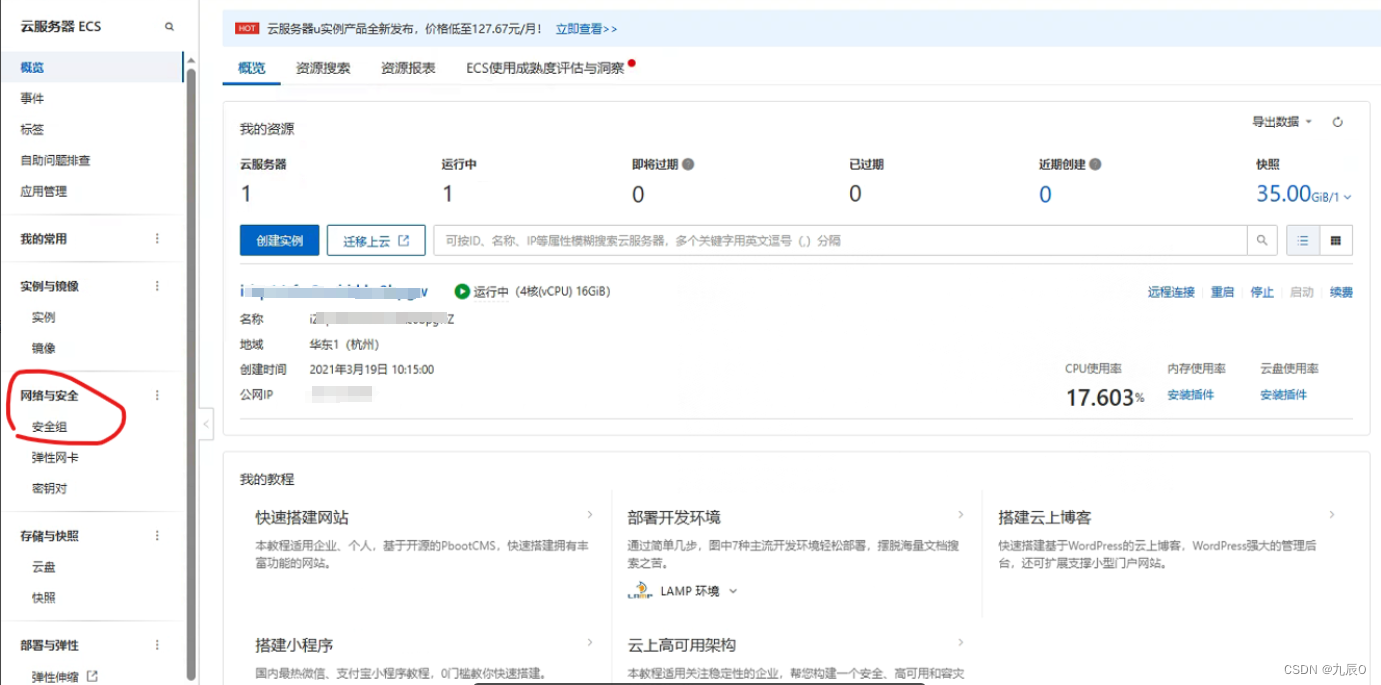Click the 停止 instance link
This screenshot has width=1381, height=685.
coord(1263,292)
